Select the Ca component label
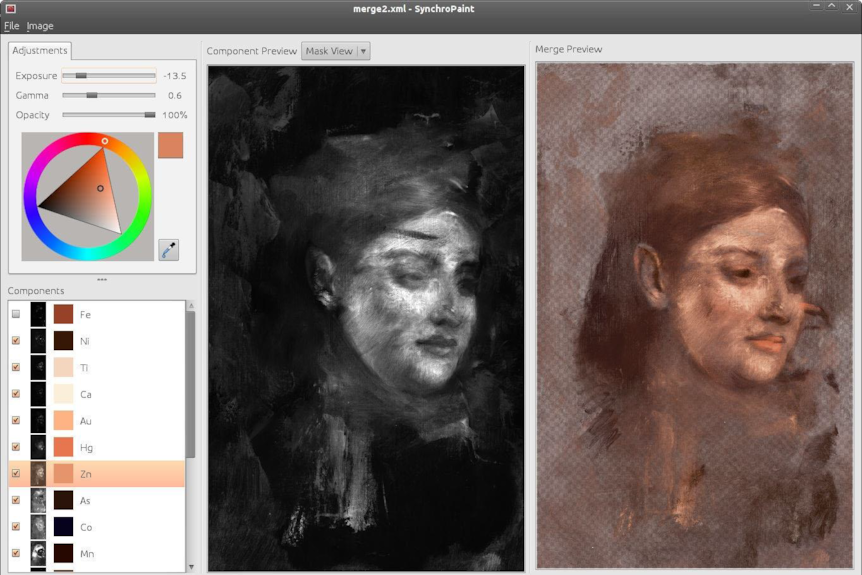 [x=86, y=394]
